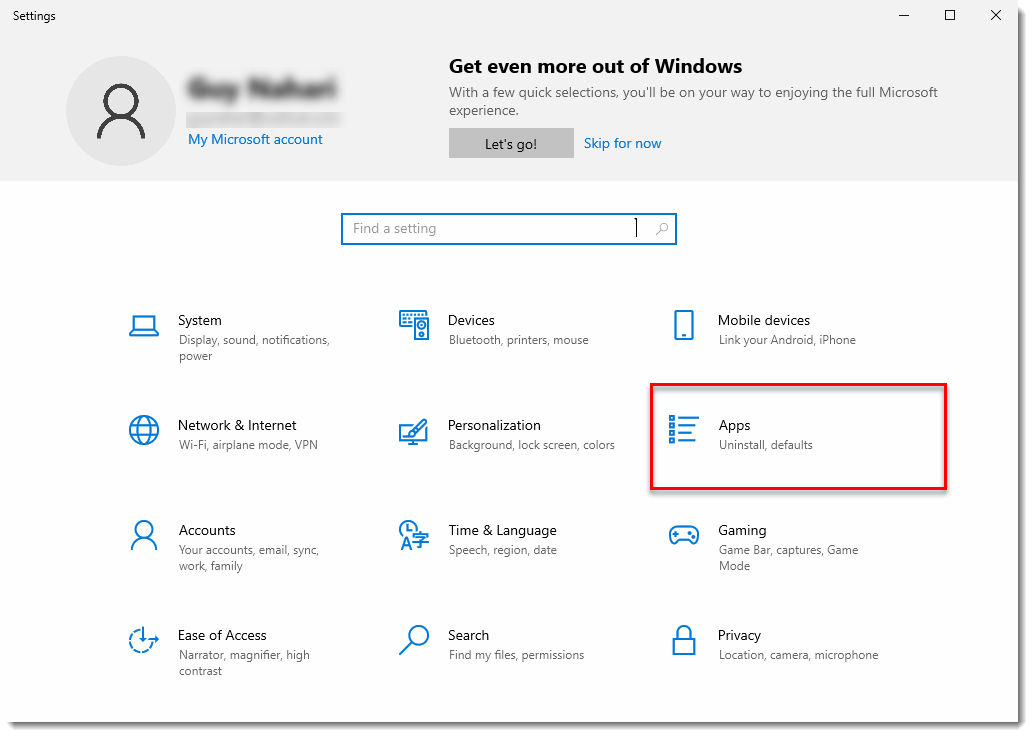Image resolution: width=1033 pixels, height=737 pixels.
Task: Select the Apps title text
Action: click(735, 425)
